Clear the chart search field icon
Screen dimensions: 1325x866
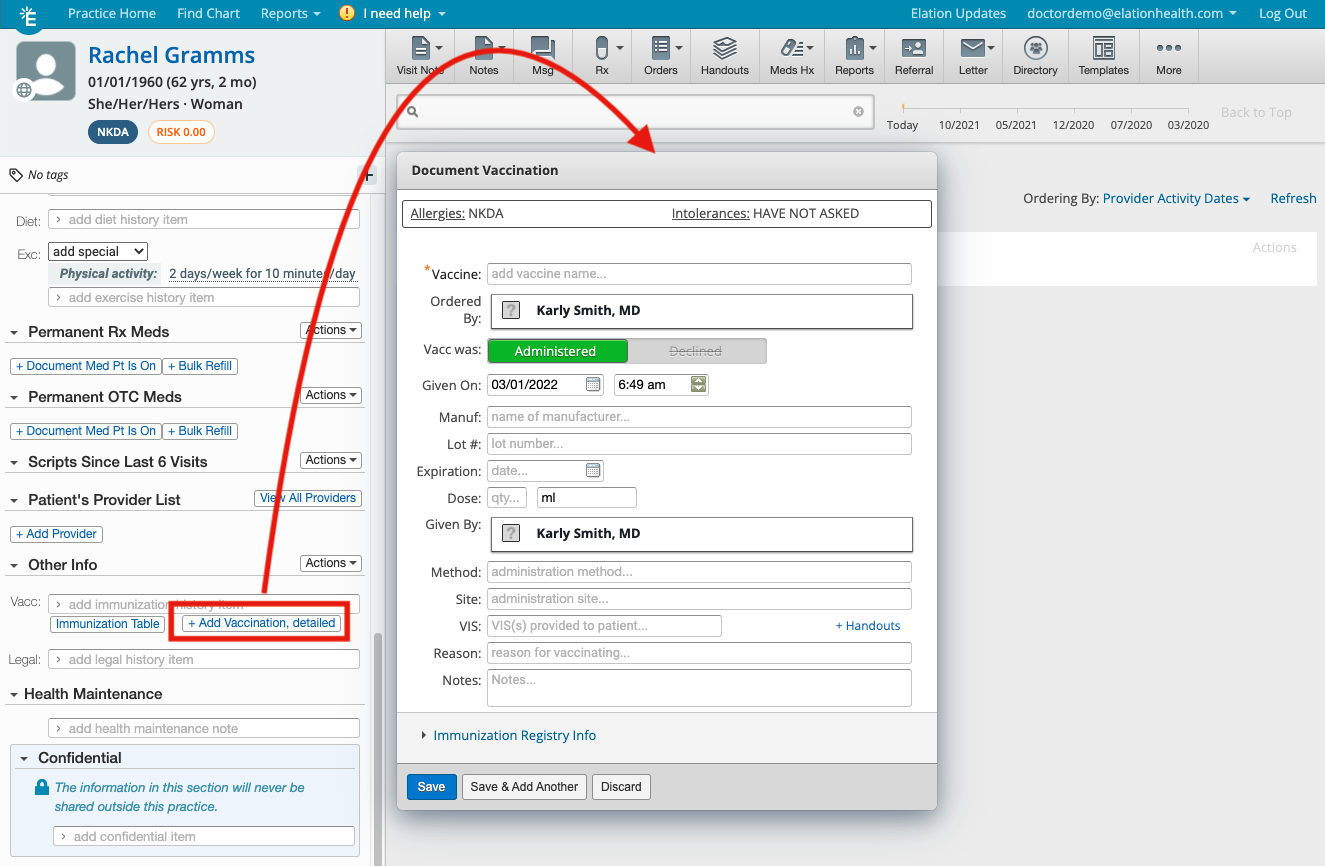858,112
